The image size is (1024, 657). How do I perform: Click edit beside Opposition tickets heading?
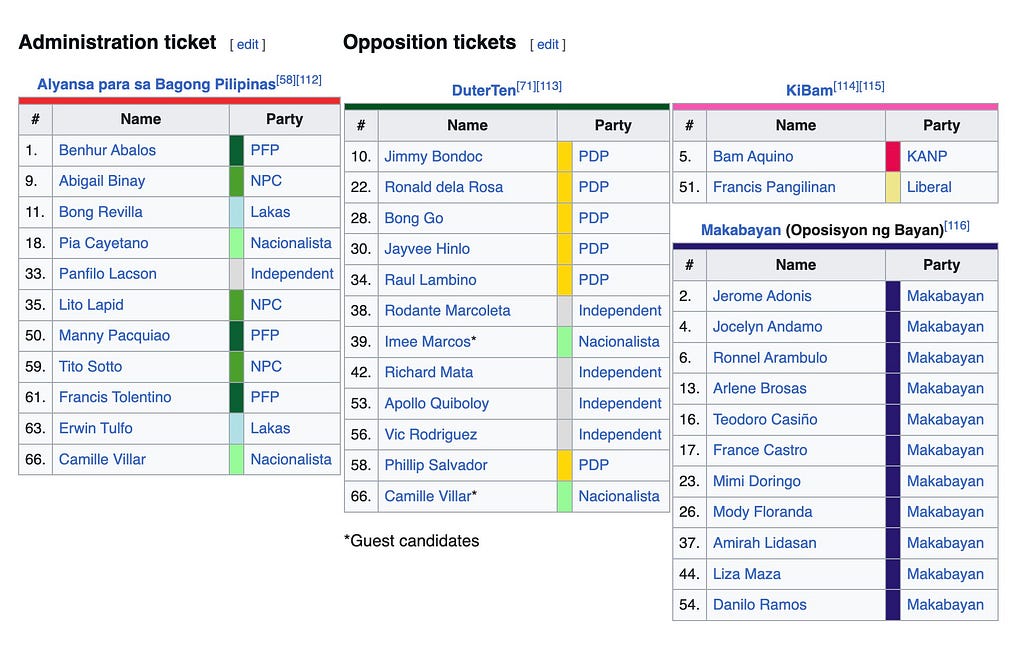click(x=548, y=44)
